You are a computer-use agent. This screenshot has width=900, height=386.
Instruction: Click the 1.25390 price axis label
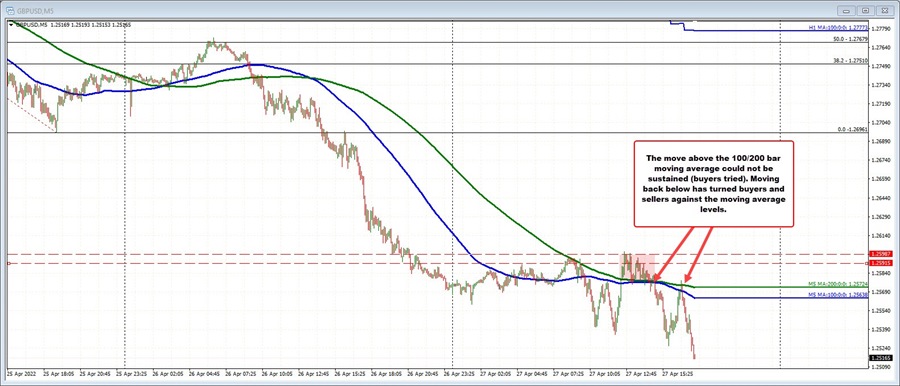coord(881,329)
